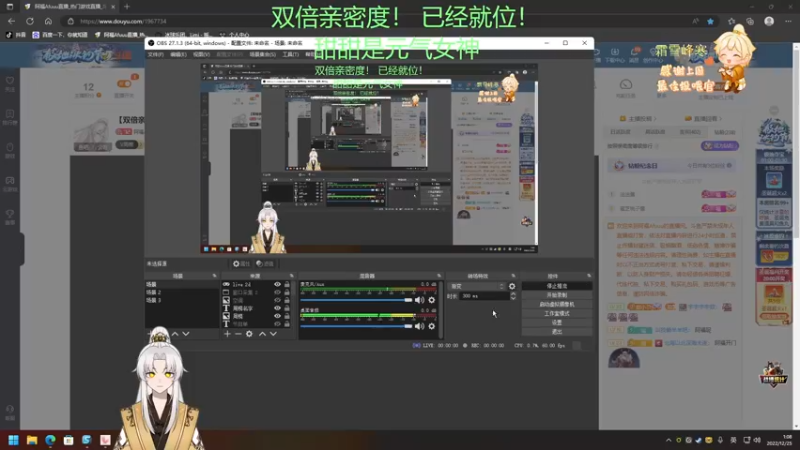Screen dimensions: 800x450
Task: Go to browser home page
Action: [48, 21]
